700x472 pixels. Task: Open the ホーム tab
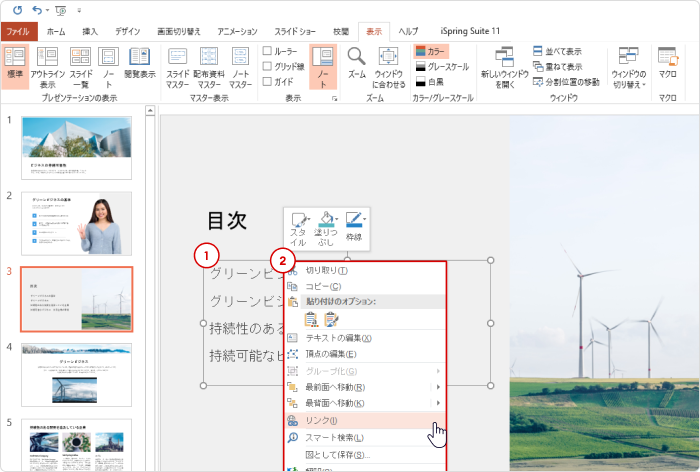[56, 32]
